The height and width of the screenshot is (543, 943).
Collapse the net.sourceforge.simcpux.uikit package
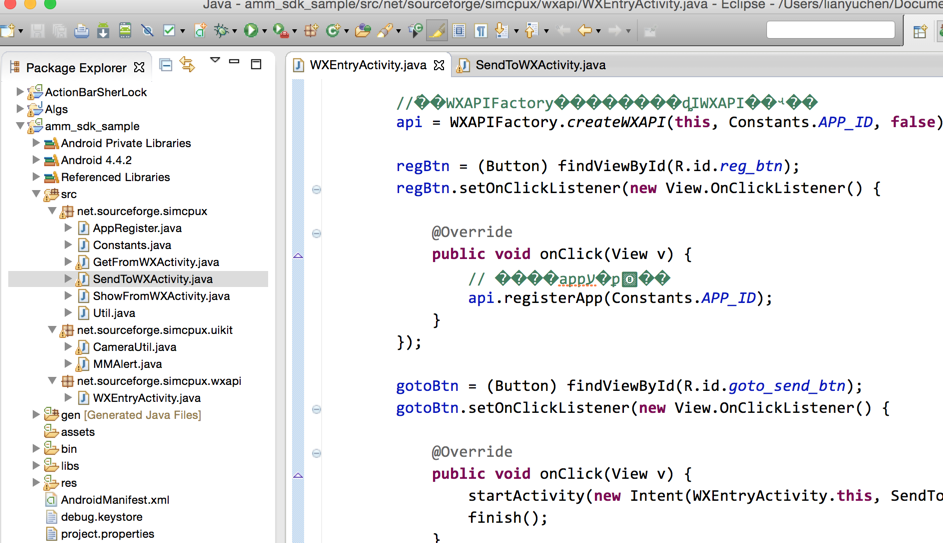pos(52,330)
